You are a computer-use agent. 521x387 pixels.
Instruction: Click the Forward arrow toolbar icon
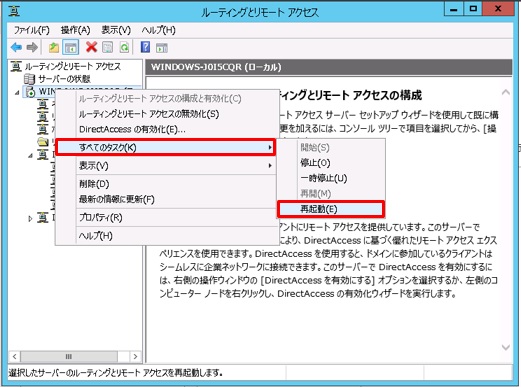32,47
